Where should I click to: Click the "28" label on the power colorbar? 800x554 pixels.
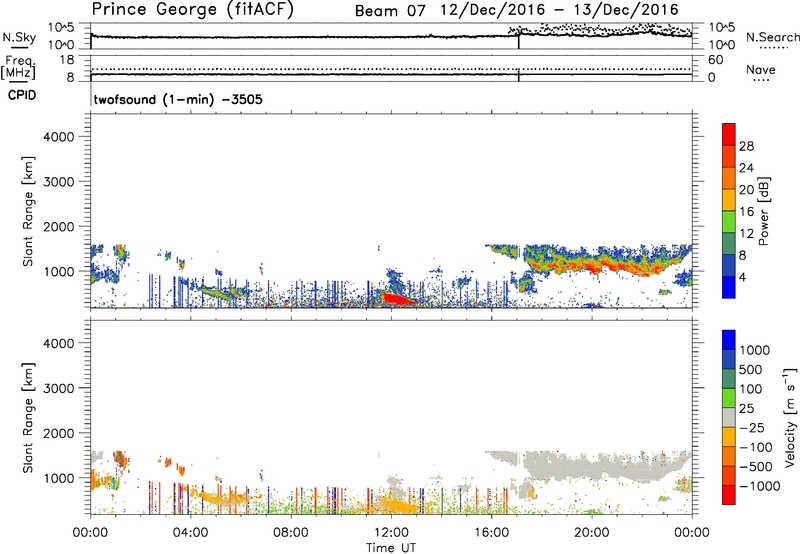tap(746, 146)
